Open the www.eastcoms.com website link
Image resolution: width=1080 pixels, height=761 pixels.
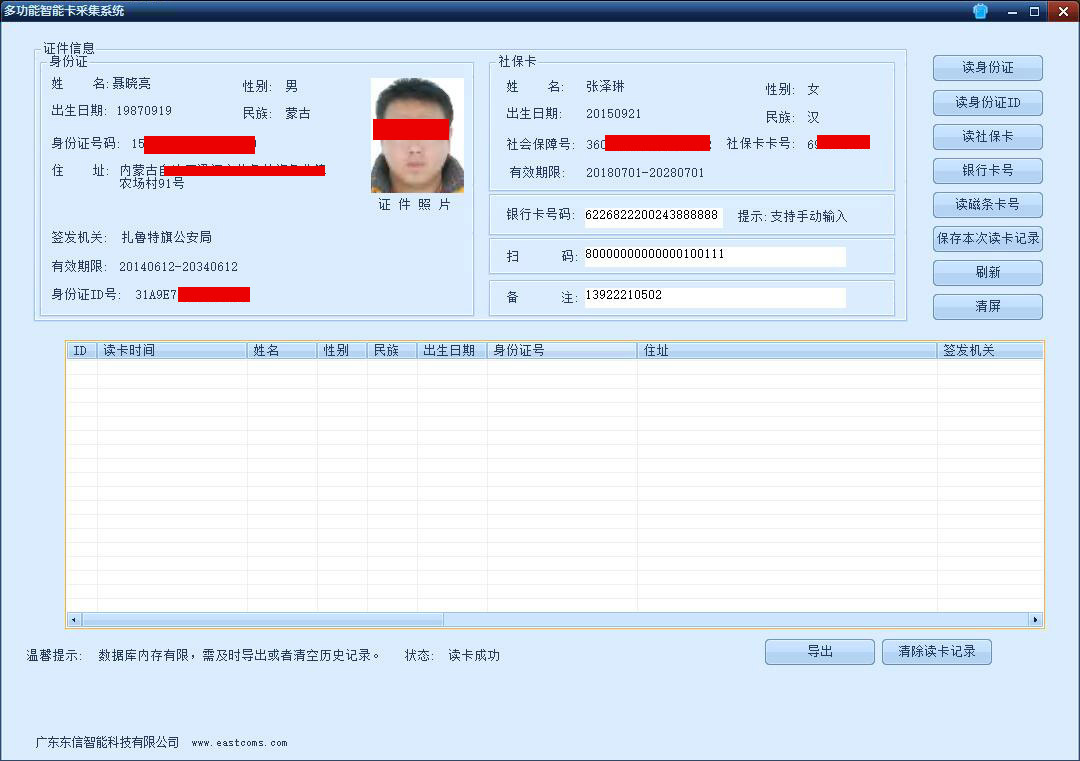[x=240, y=742]
